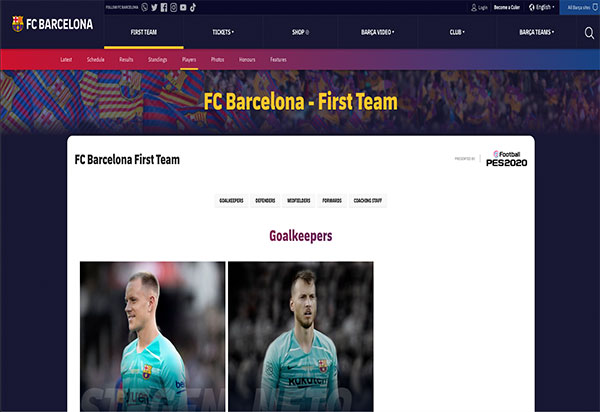Viewport: 600px width, 412px height.
Task: Expand the Barça Video menu dropdown
Action: (377, 32)
